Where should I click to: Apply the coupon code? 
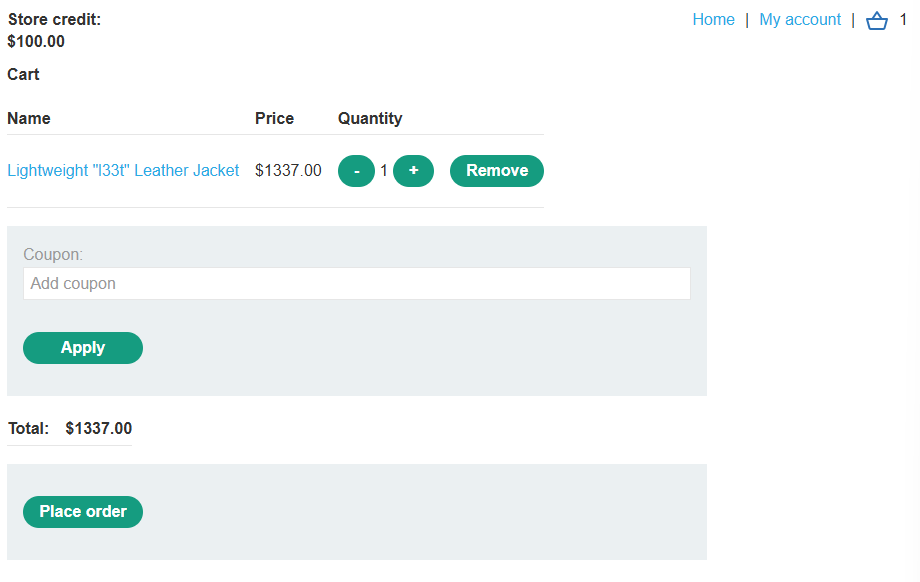tap(83, 348)
